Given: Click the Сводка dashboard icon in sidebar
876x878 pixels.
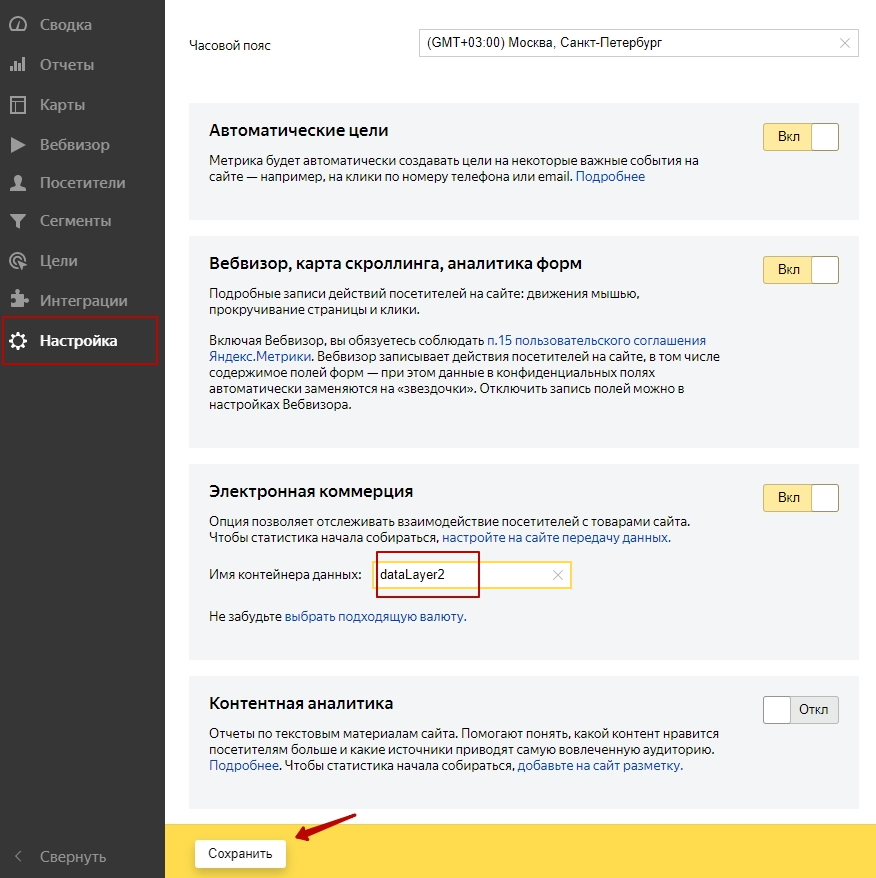Looking at the screenshot, I should point(17,25).
